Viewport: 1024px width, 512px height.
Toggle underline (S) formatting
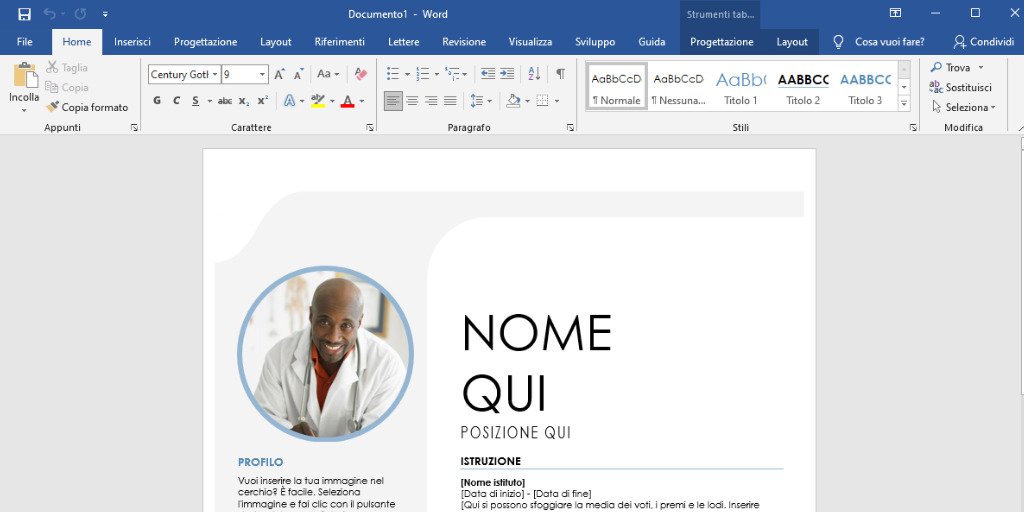[x=195, y=101]
